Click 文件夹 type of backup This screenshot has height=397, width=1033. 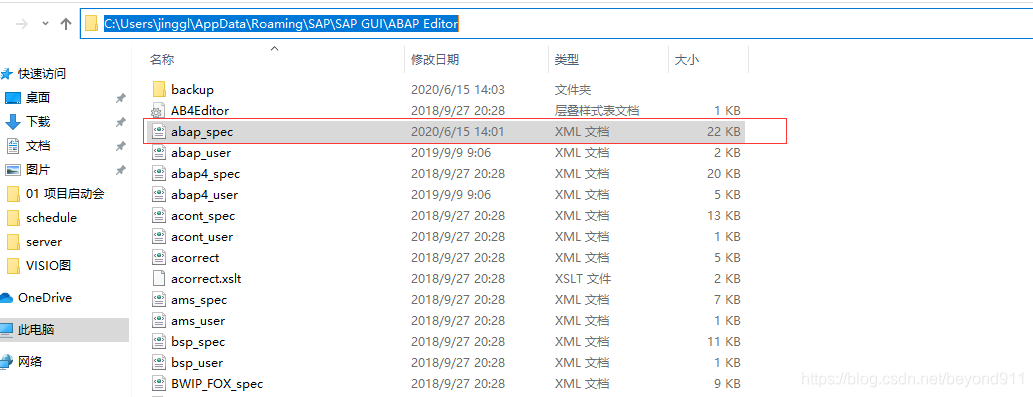click(572, 90)
